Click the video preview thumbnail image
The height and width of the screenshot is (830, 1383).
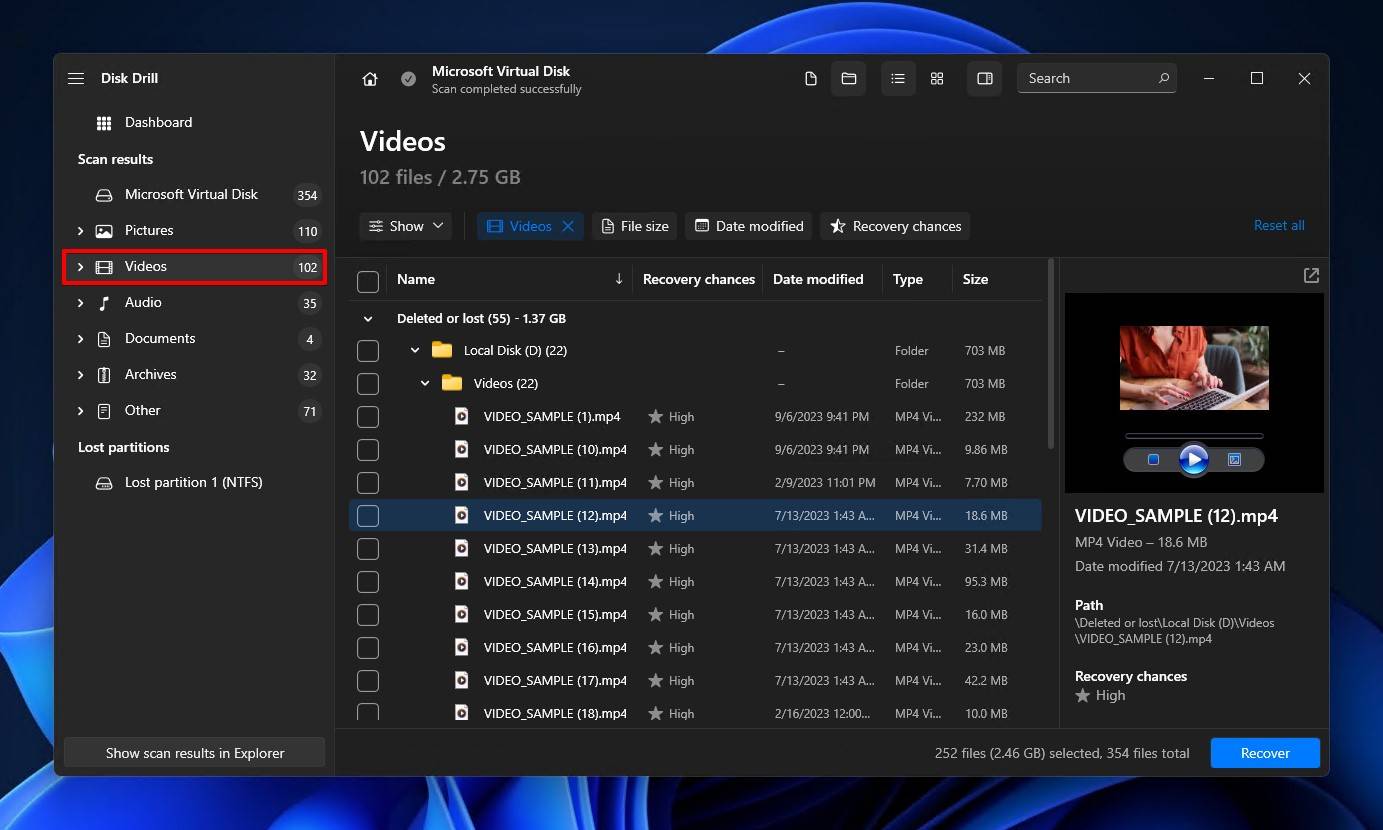click(x=1194, y=367)
